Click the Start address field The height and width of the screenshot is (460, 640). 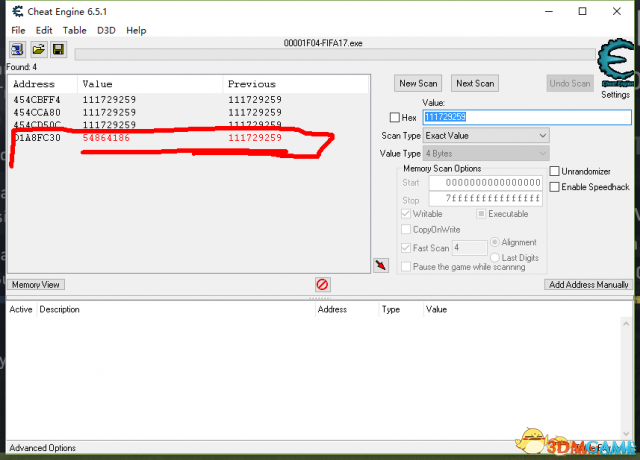pyautogui.click(x=485, y=182)
